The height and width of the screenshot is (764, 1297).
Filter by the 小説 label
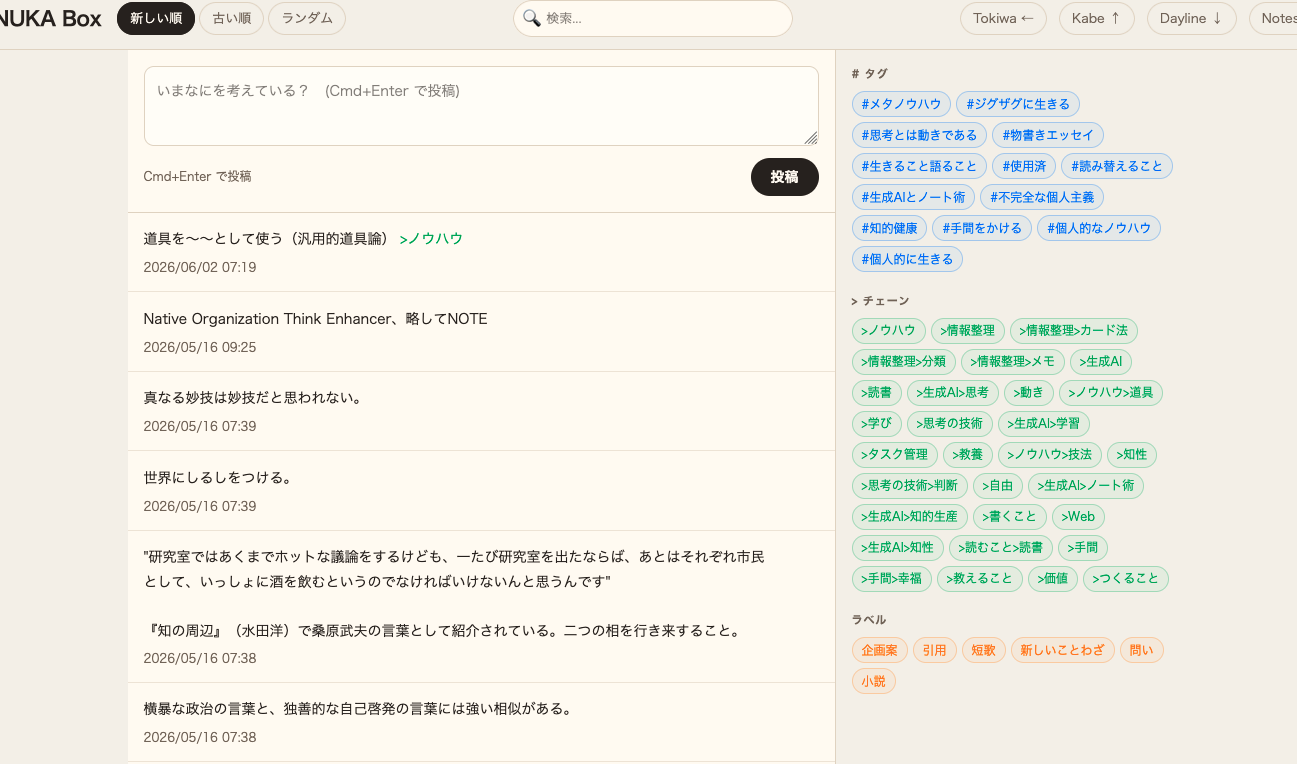tap(874, 681)
